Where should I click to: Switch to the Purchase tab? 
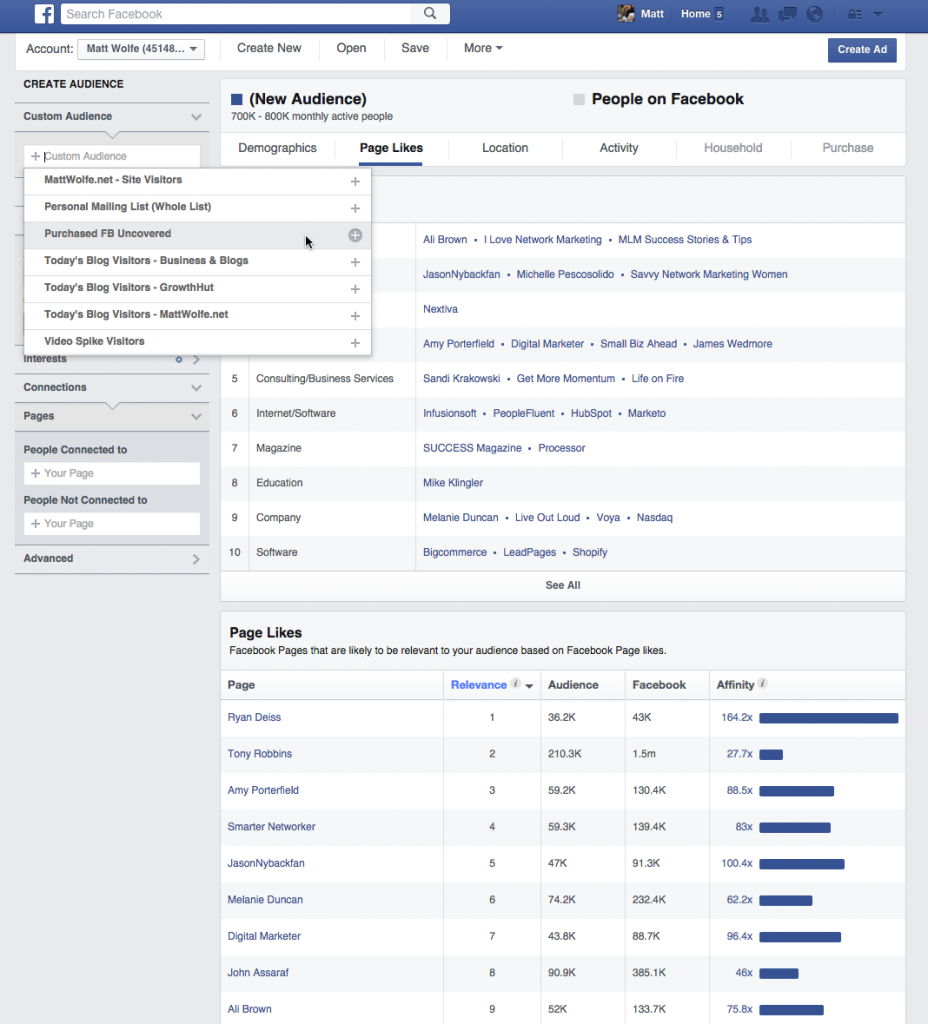pos(848,148)
